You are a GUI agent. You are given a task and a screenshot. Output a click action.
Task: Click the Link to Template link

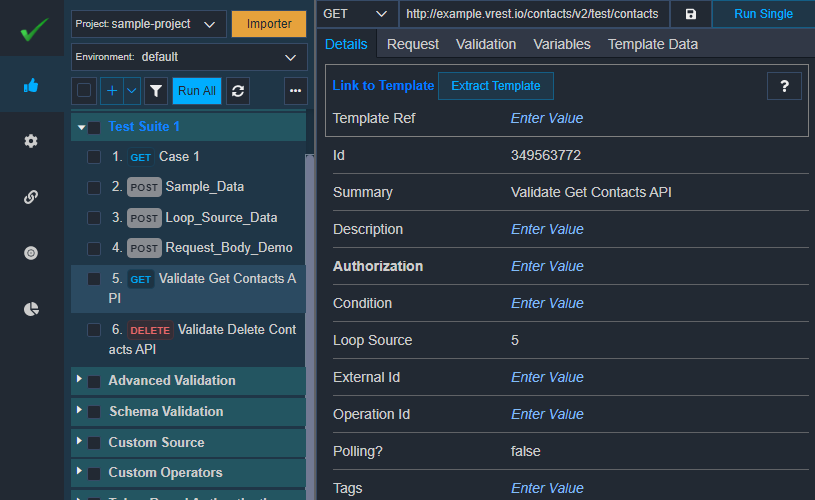(x=383, y=86)
